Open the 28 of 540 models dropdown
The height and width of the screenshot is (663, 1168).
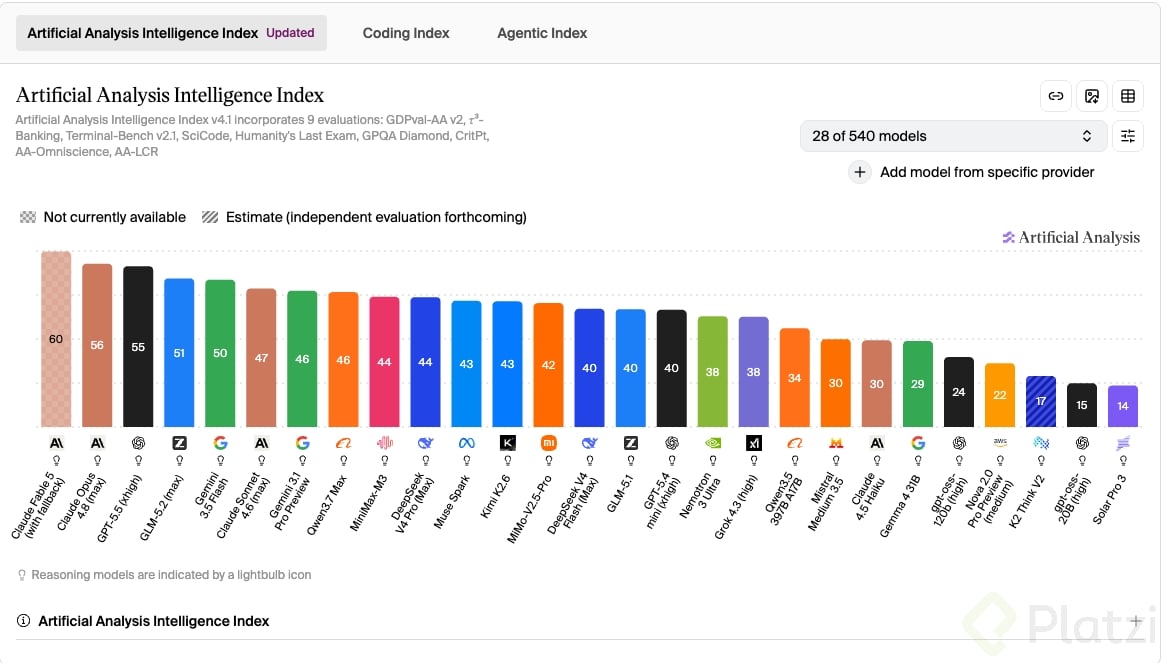tap(952, 136)
